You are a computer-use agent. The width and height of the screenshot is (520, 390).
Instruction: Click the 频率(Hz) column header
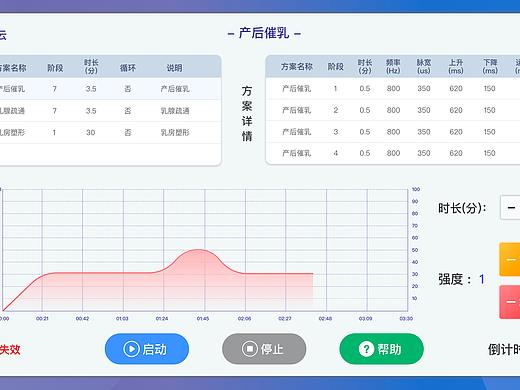[393, 66]
